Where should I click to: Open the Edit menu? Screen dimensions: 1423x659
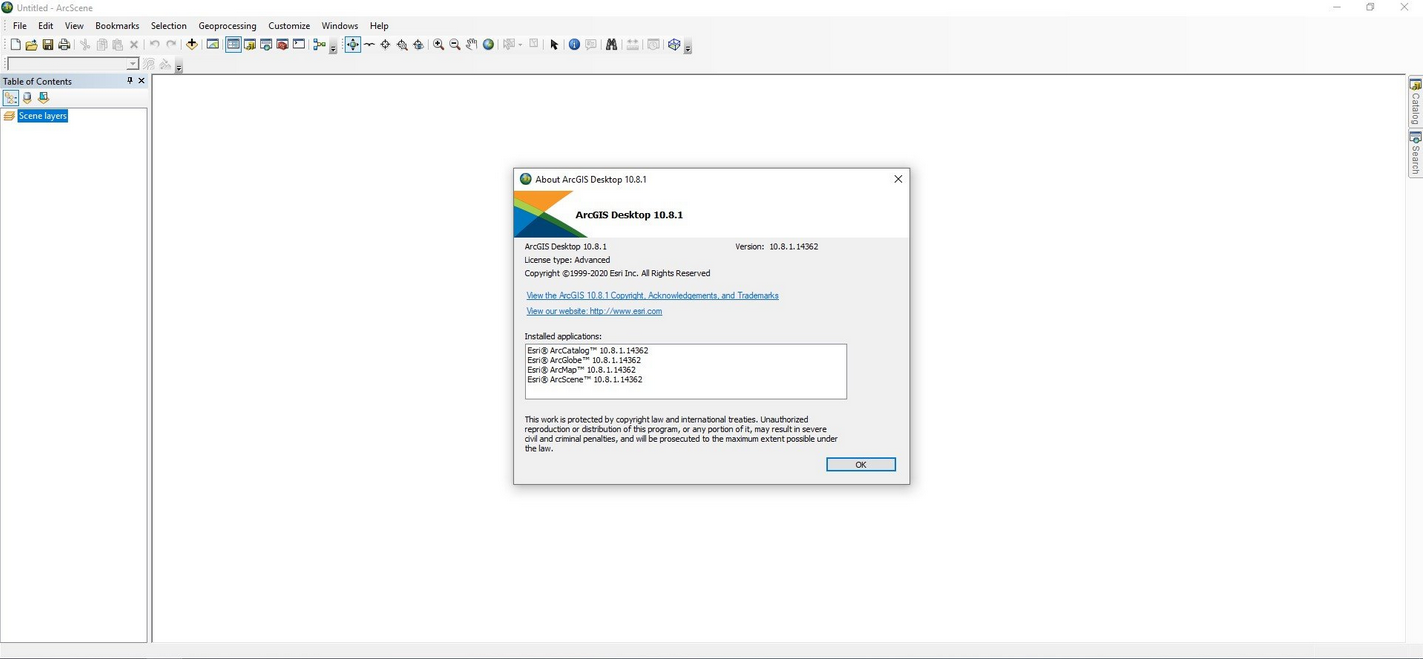click(46, 26)
